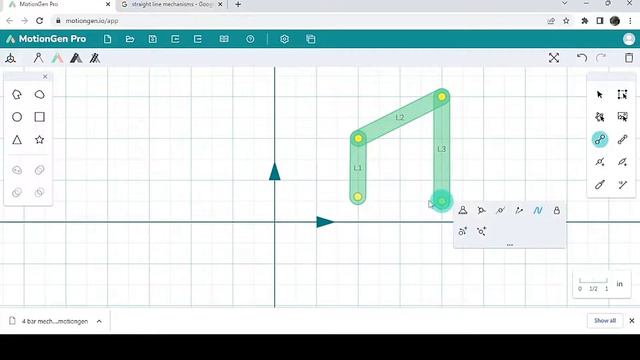Viewport: 640px width, 360px height.
Task: Toggle the highlighted link drawing tool
Action: click(600, 140)
